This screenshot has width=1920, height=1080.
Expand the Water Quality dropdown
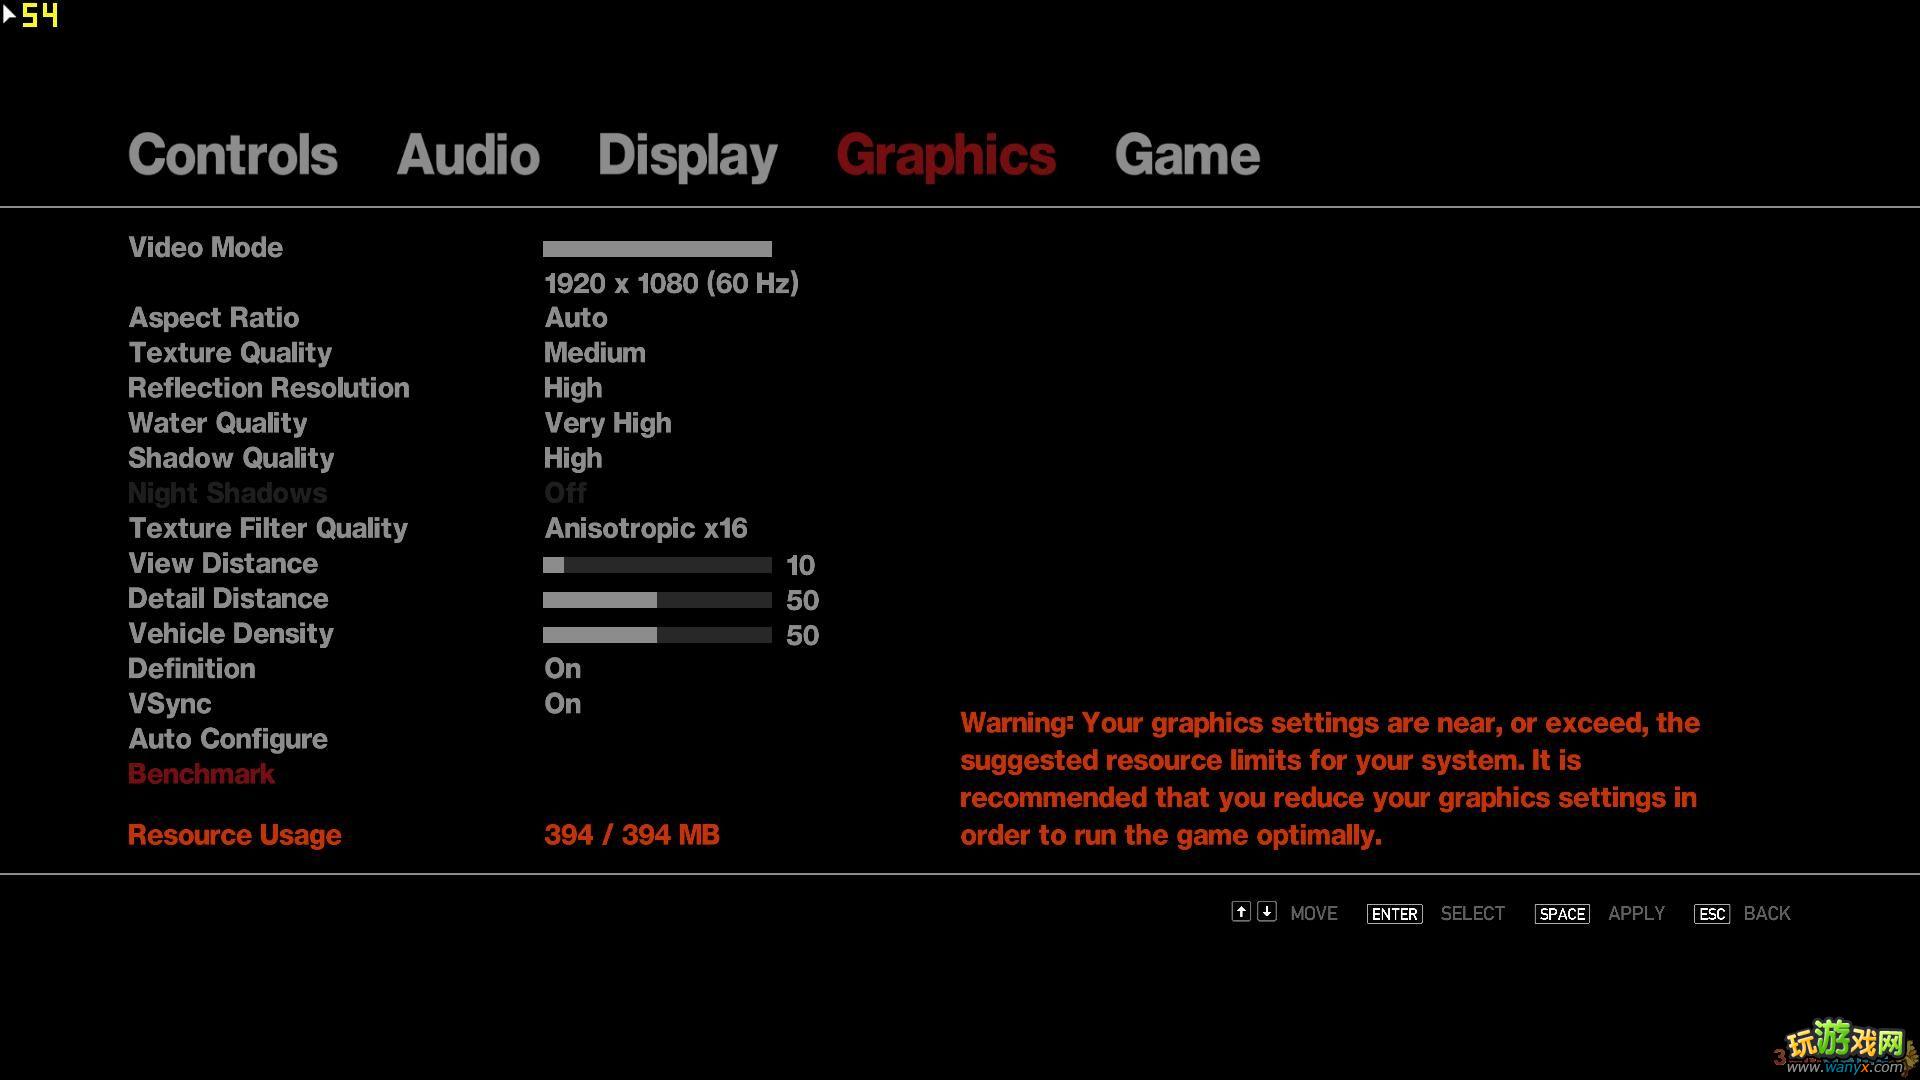607,422
